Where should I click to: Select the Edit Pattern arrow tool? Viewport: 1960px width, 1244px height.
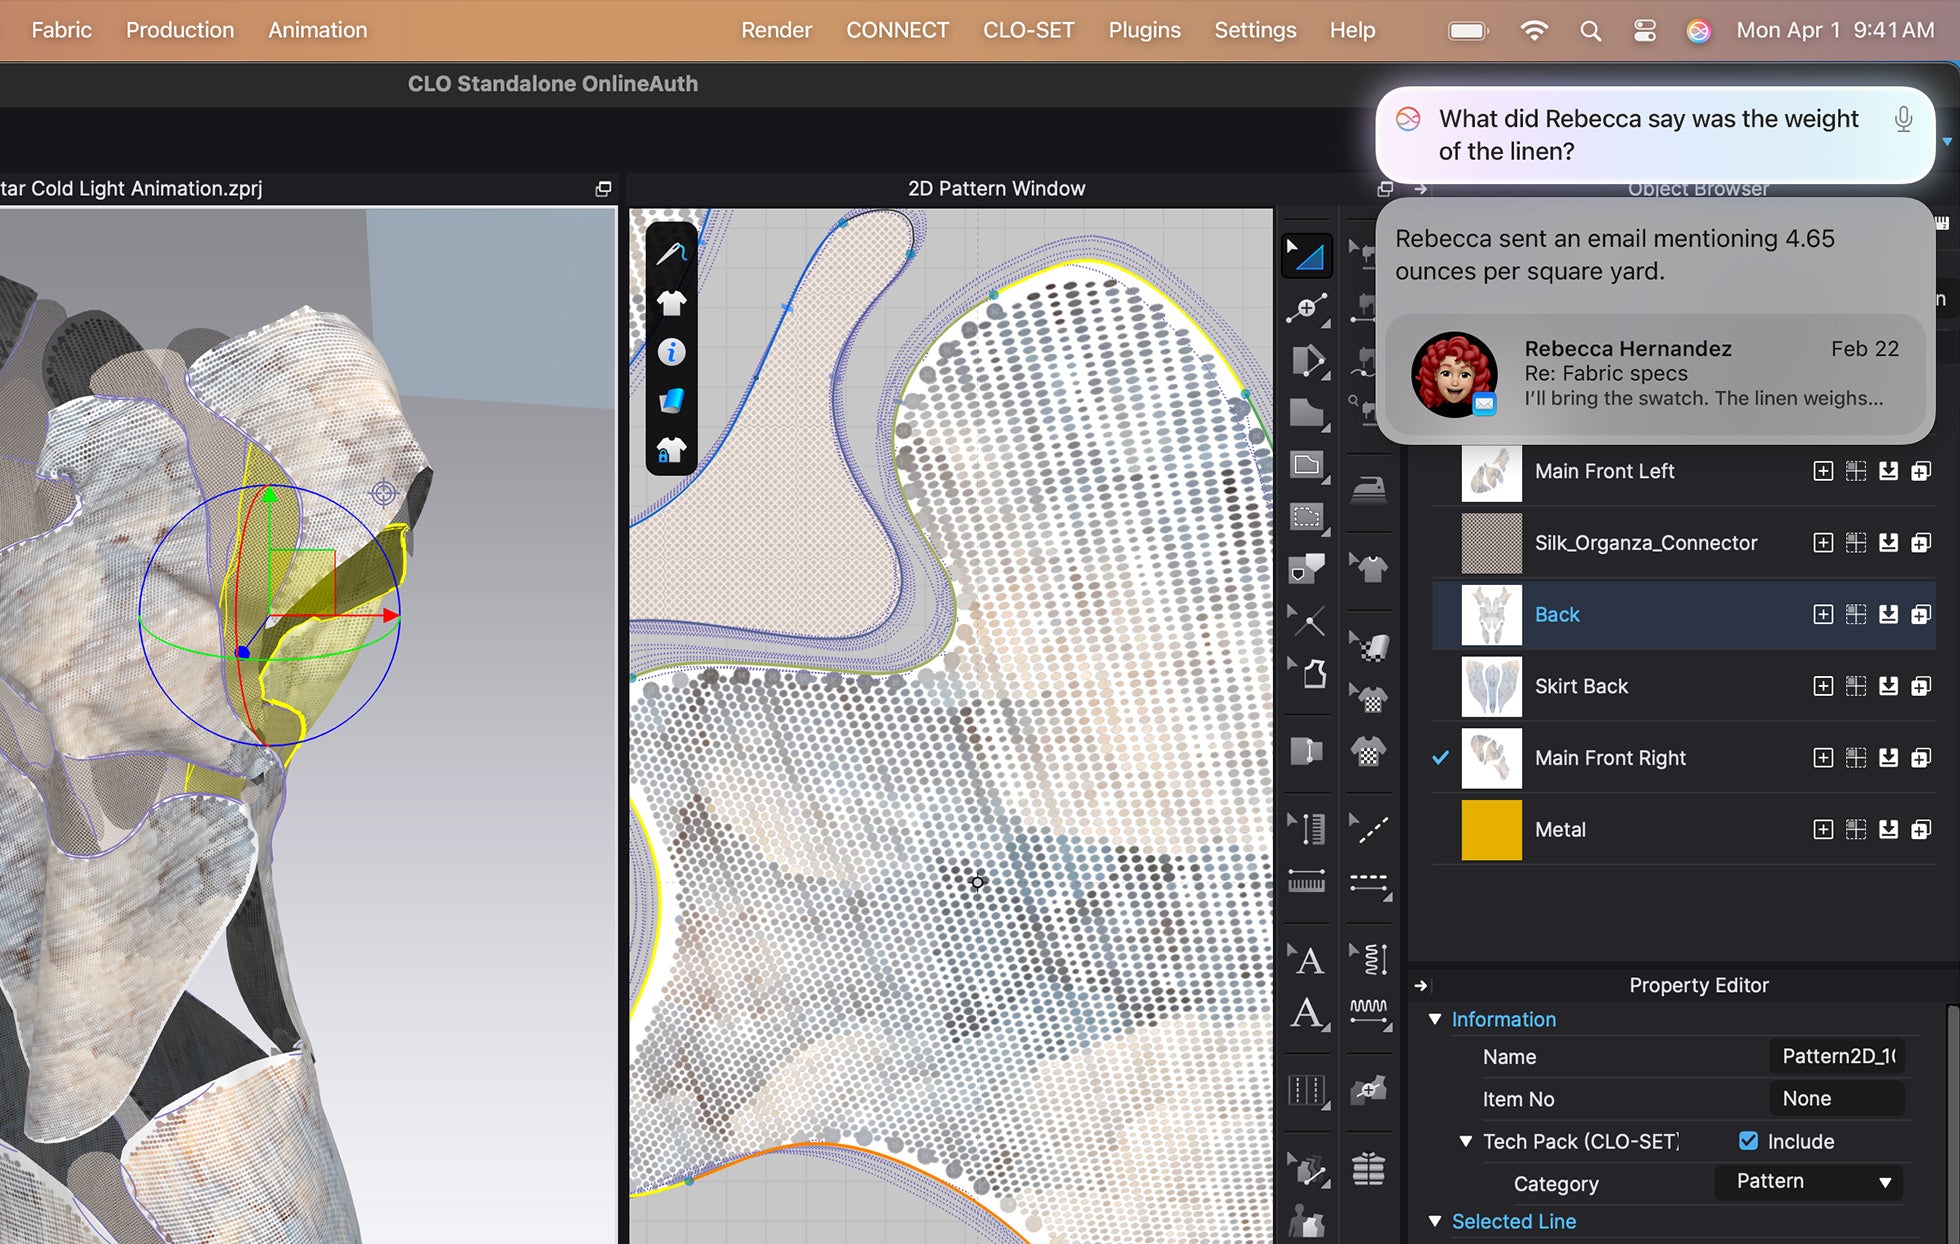tap(1307, 256)
